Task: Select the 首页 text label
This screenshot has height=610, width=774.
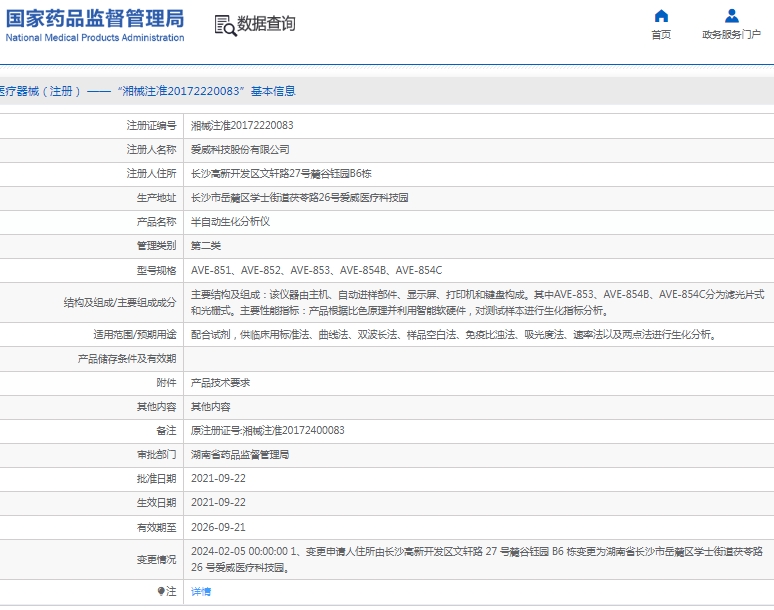Action: pyautogui.click(x=661, y=35)
